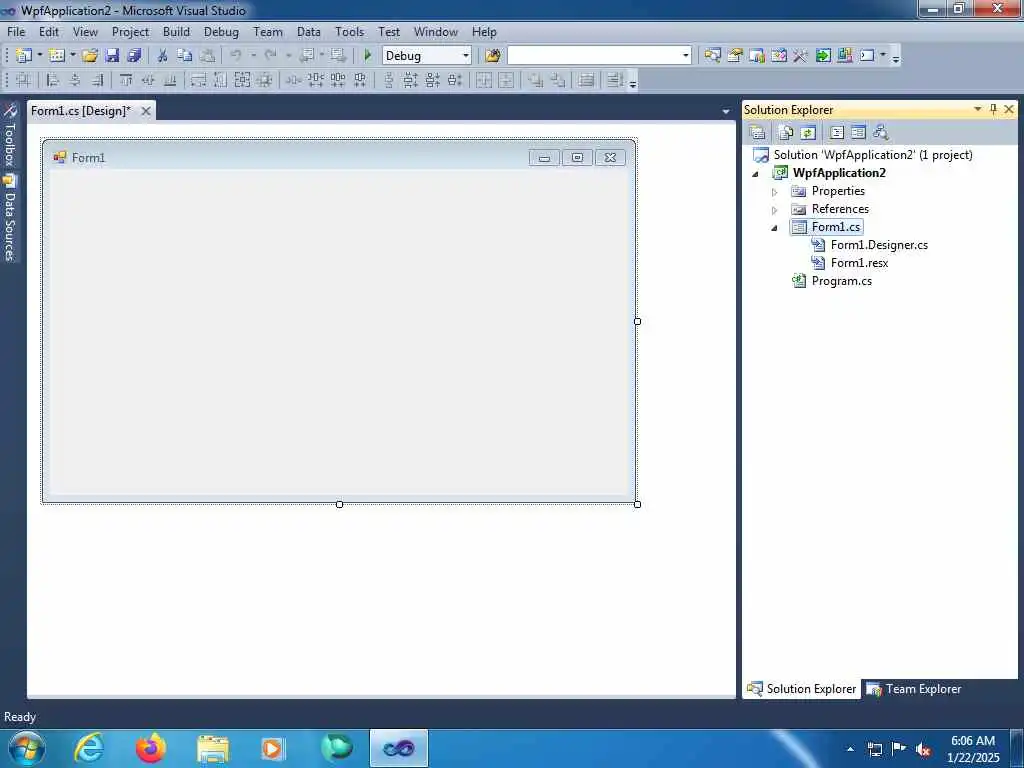Collapse the WpfApplication2 project node
Image resolution: width=1024 pixels, height=768 pixels.
coord(756,174)
